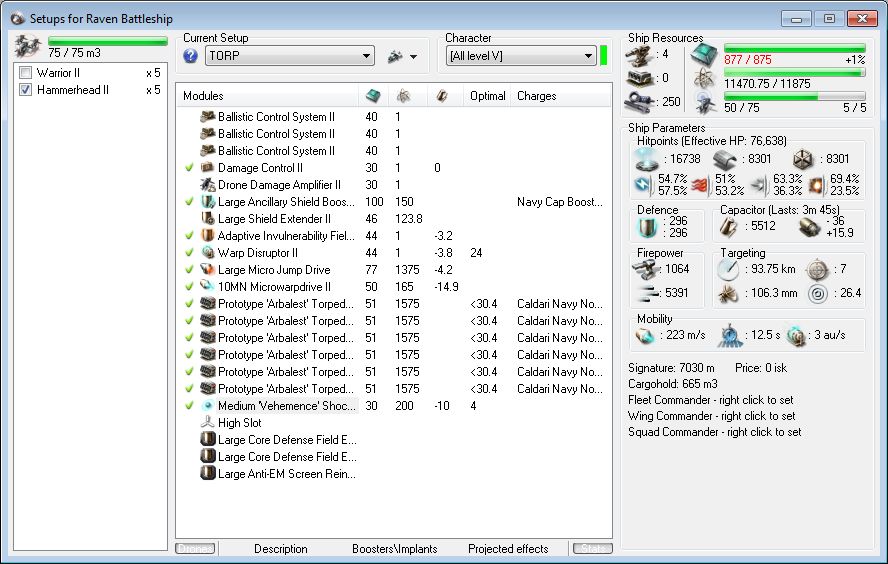Screen dimensions: 888x564
Task: Select the Navy Cap Booster charge cell
Action: [560, 202]
